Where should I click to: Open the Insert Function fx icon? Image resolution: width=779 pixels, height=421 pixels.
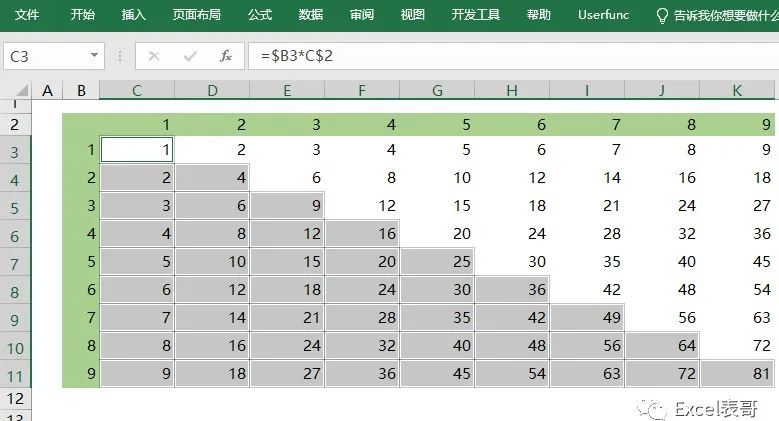226,56
